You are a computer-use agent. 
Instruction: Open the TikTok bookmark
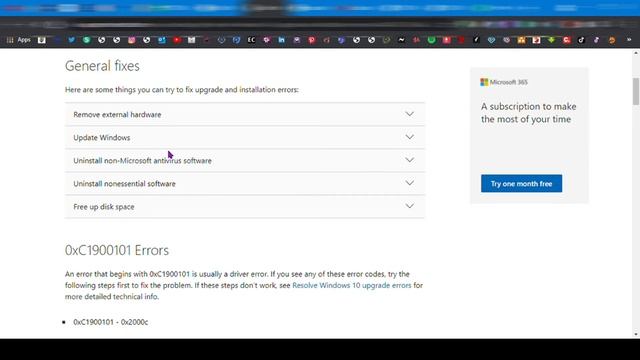tap(581, 40)
